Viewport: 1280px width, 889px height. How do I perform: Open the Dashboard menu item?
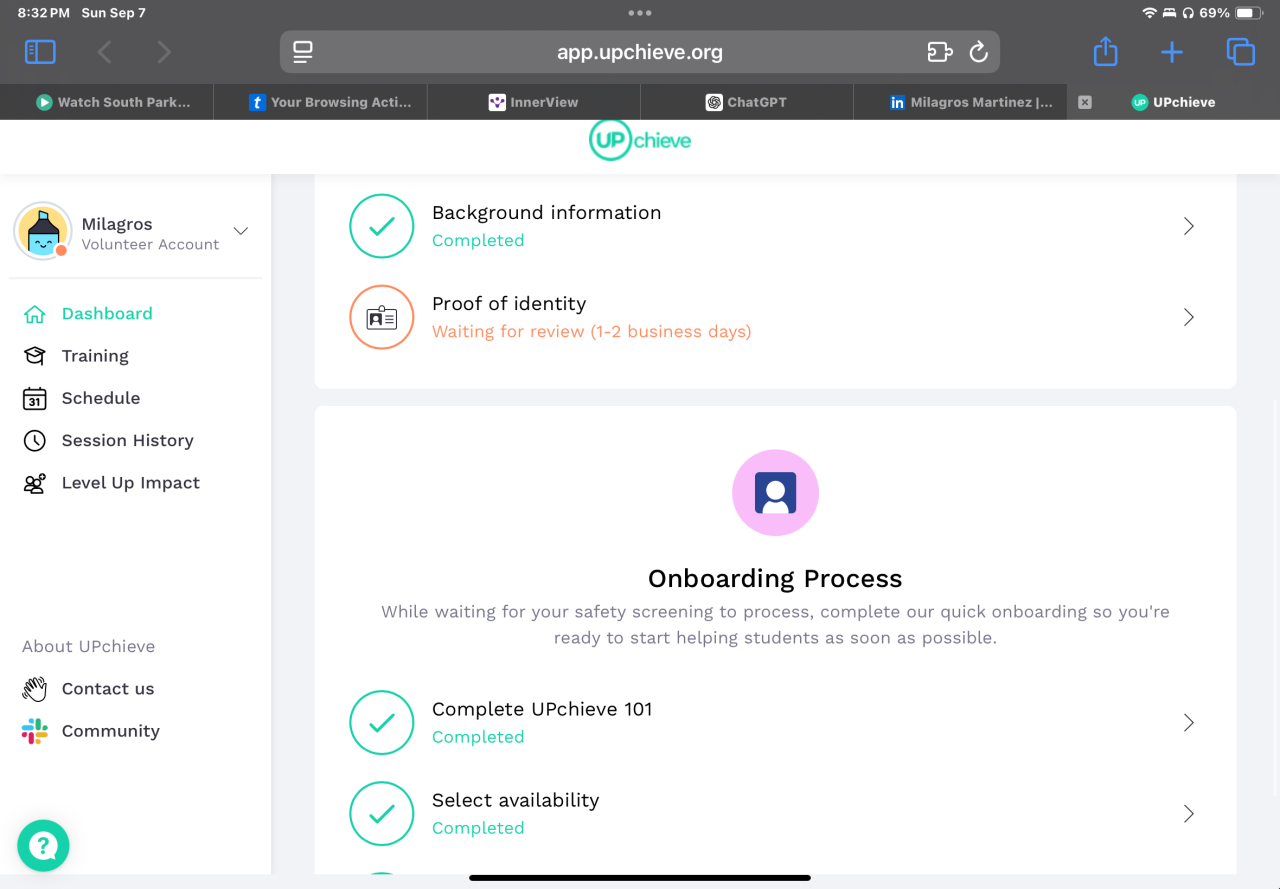click(107, 314)
